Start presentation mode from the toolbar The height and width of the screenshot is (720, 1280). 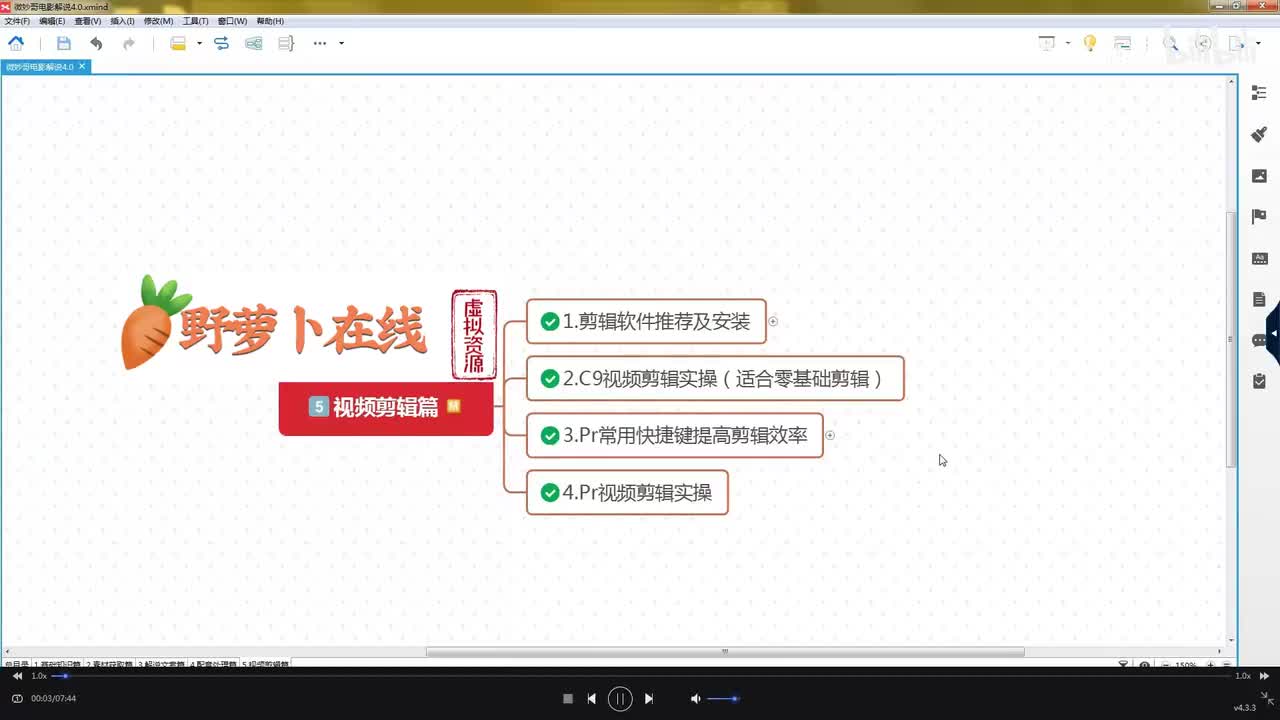tap(1047, 43)
